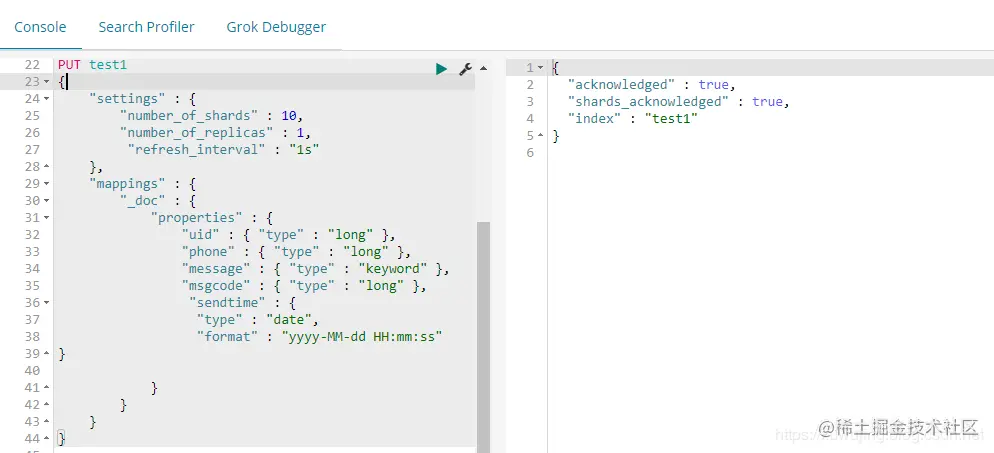The image size is (994, 453).
Task: Click the value 10 for number_of_shards
Action: pyautogui.click(x=289, y=116)
